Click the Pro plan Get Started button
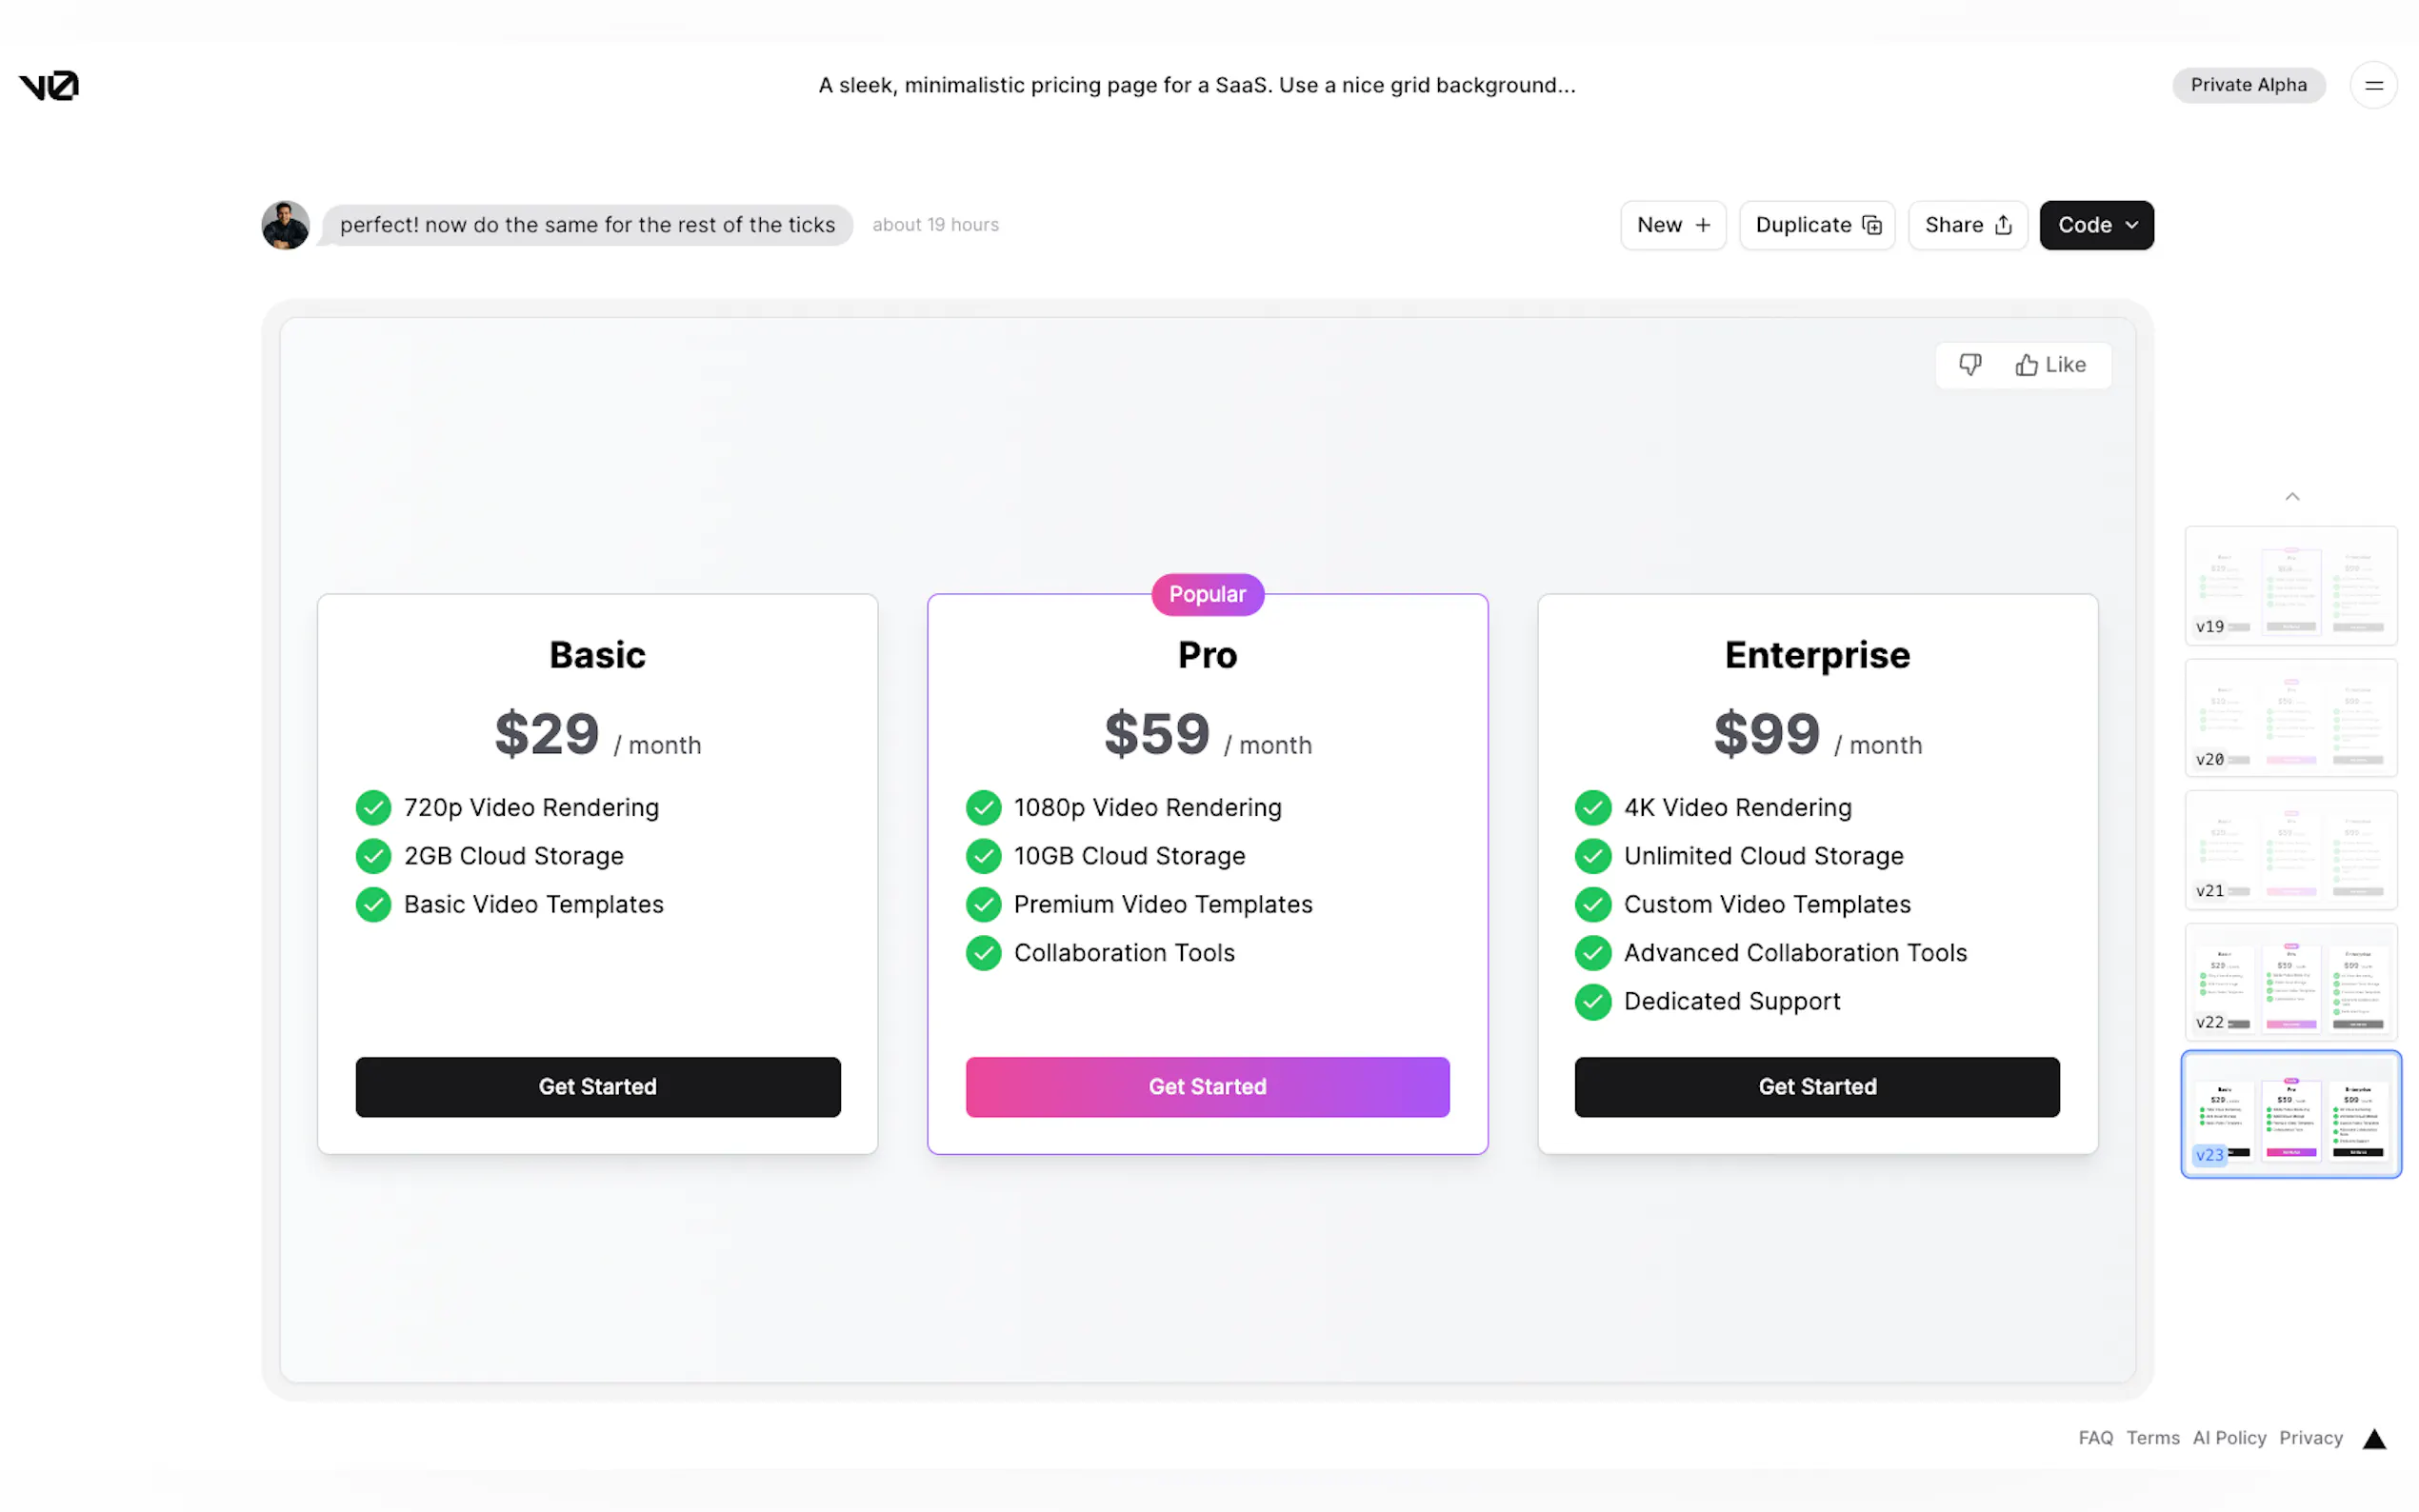The height and width of the screenshot is (1512, 2419). (1207, 1087)
